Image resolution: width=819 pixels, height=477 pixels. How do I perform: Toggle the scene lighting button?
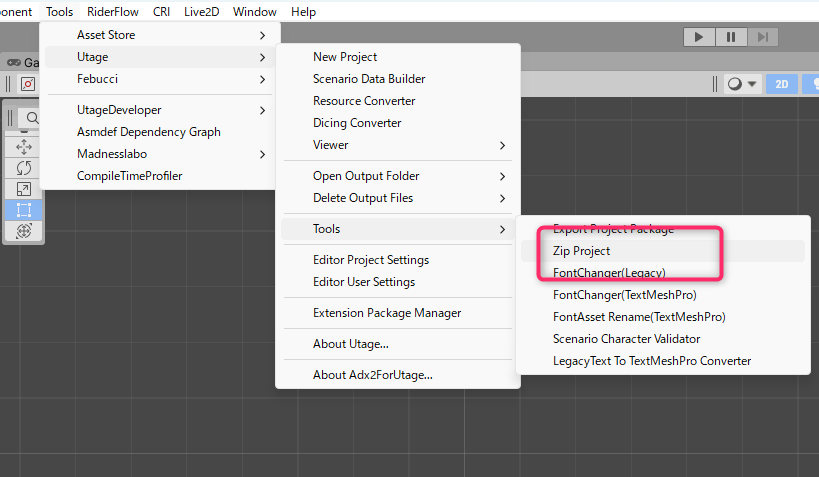coord(810,84)
